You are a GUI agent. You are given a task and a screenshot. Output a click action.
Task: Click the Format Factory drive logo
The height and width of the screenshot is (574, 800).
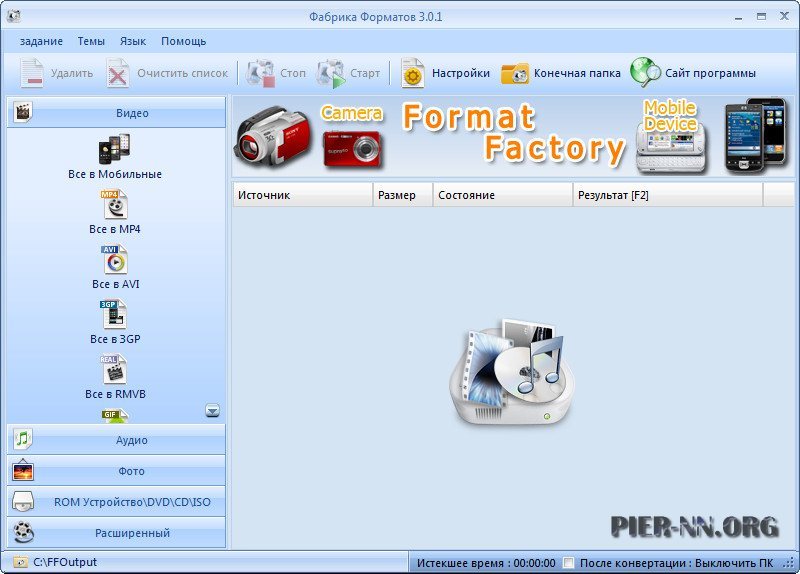[x=512, y=372]
